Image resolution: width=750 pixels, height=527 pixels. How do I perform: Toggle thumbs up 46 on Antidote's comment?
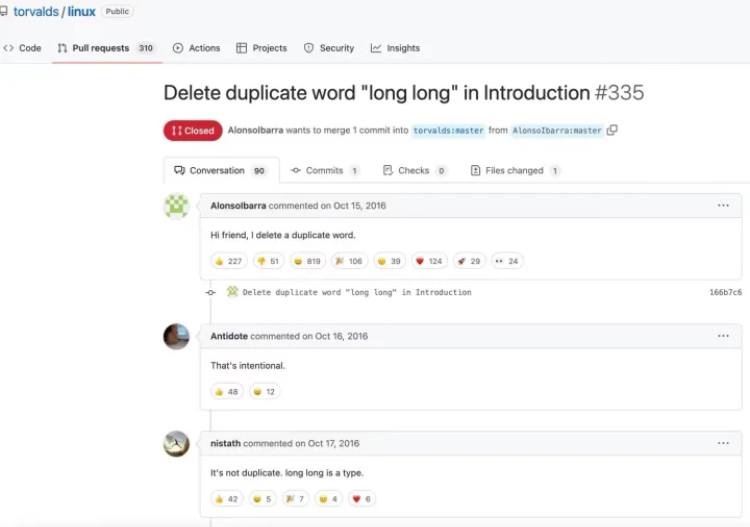click(227, 392)
